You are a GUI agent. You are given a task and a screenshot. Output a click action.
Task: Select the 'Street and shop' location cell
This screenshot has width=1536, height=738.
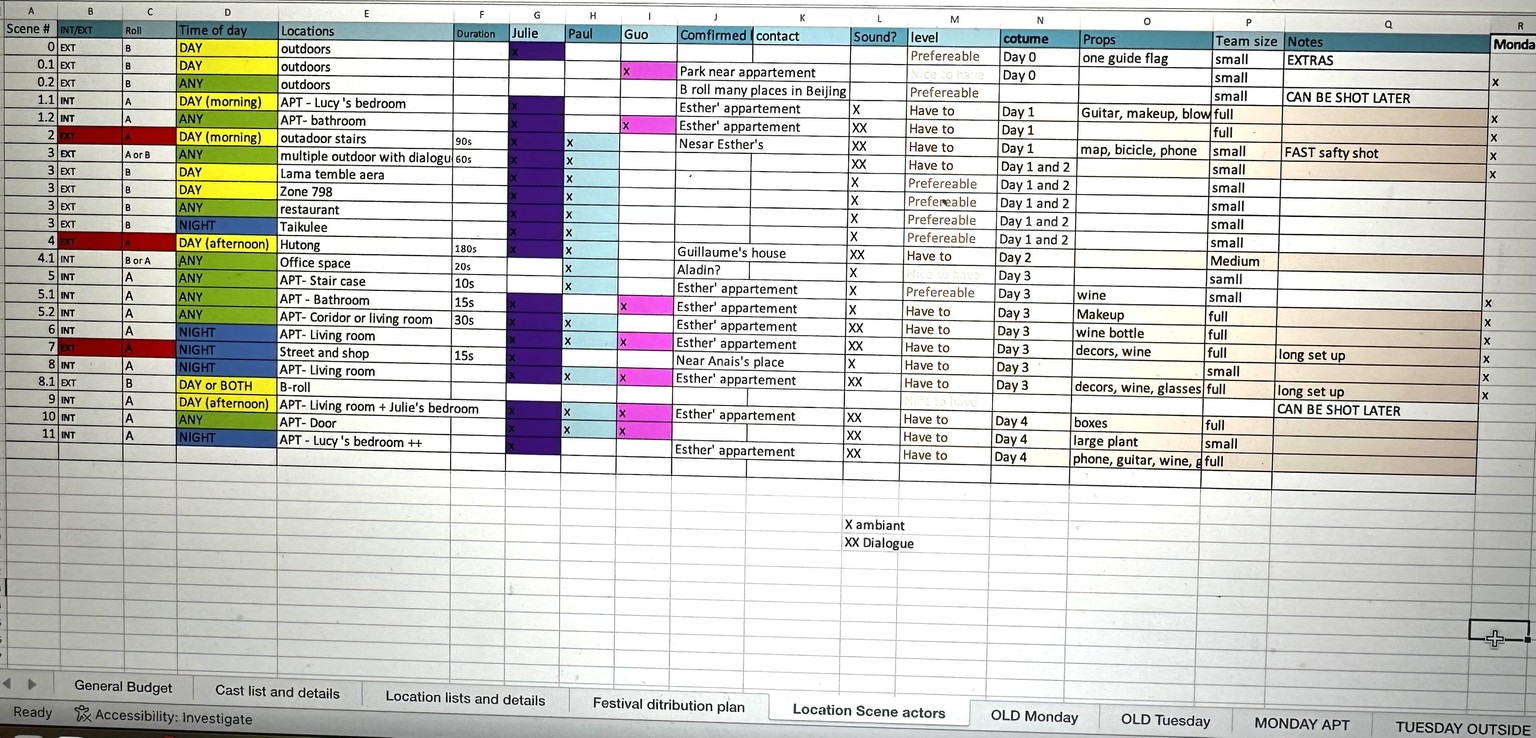click(365, 352)
